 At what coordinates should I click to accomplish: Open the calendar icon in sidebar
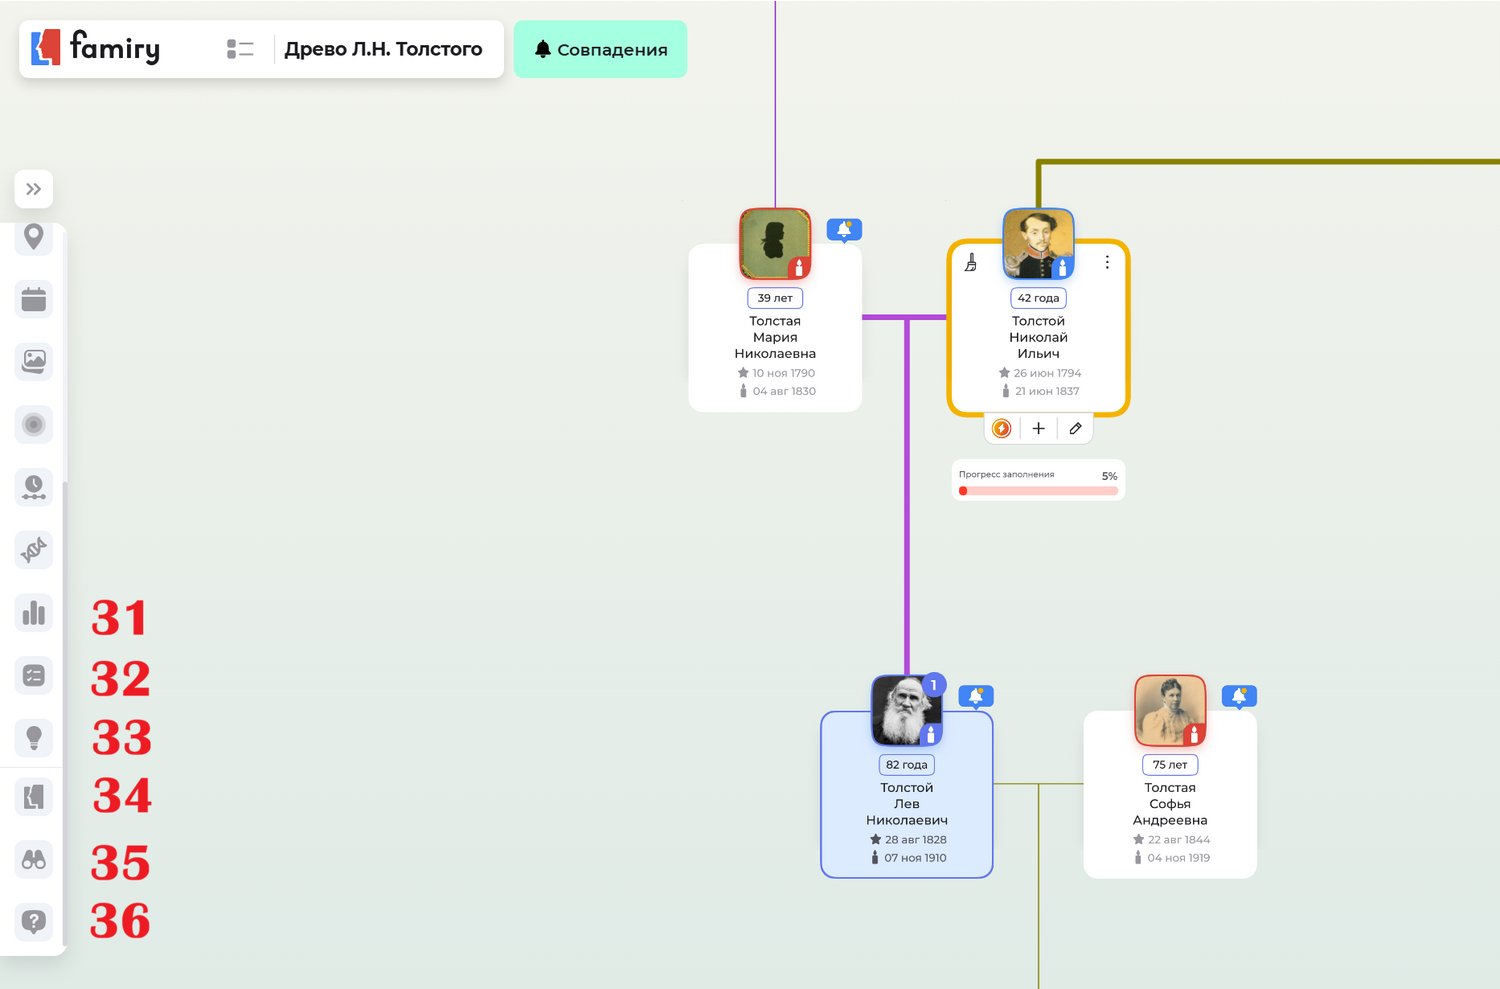point(34,299)
